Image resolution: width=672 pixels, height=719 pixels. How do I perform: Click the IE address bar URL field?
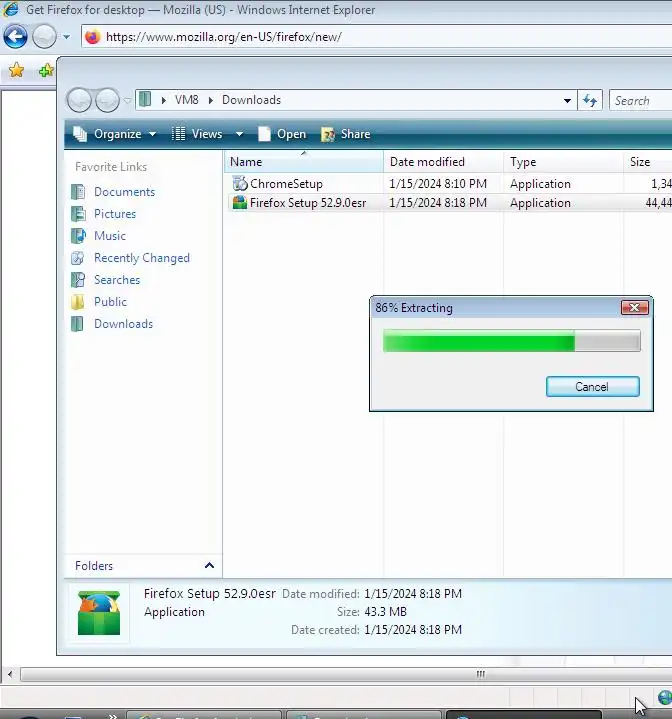pyautogui.click(x=376, y=37)
